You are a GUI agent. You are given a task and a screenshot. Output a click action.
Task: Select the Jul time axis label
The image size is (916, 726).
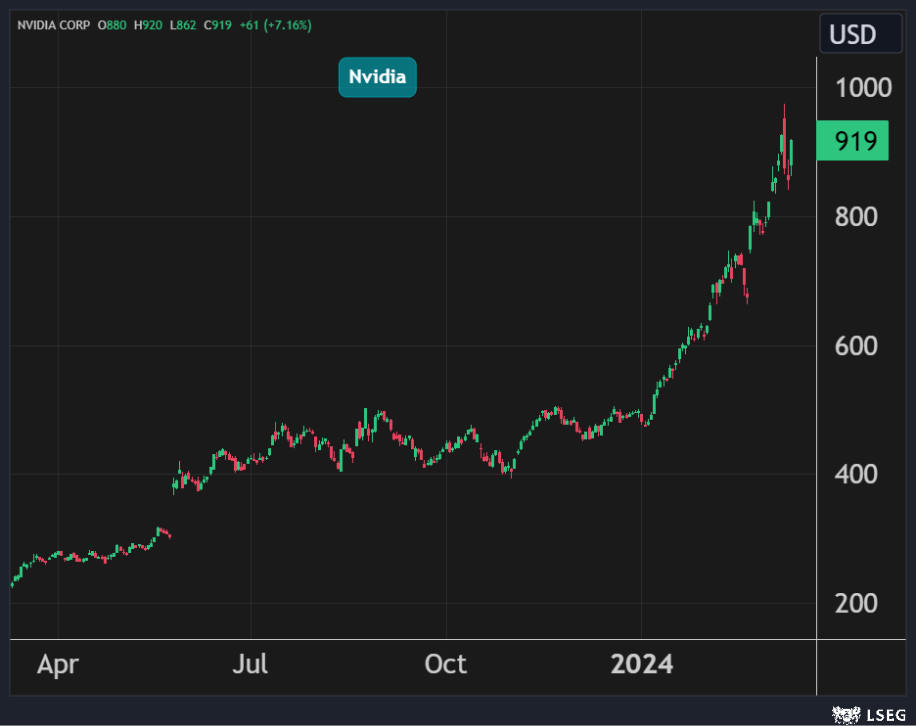[x=250, y=665]
